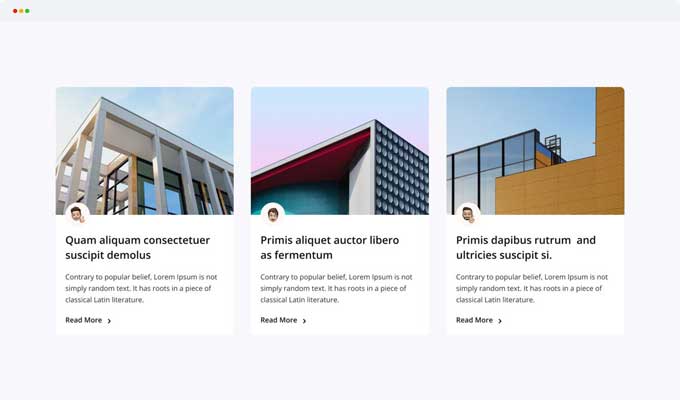Viewport: 680px width, 400px height.
Task: Click the red window control dot
Action: pos(15,11)
